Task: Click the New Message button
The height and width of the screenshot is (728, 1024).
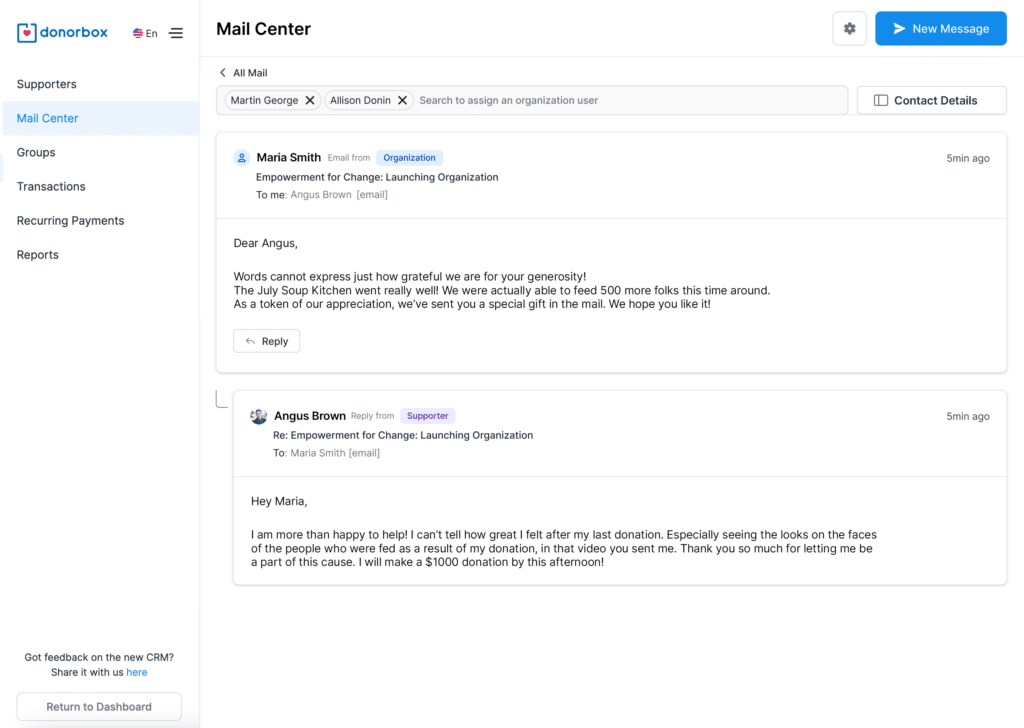Action: (x=940, y=28)
